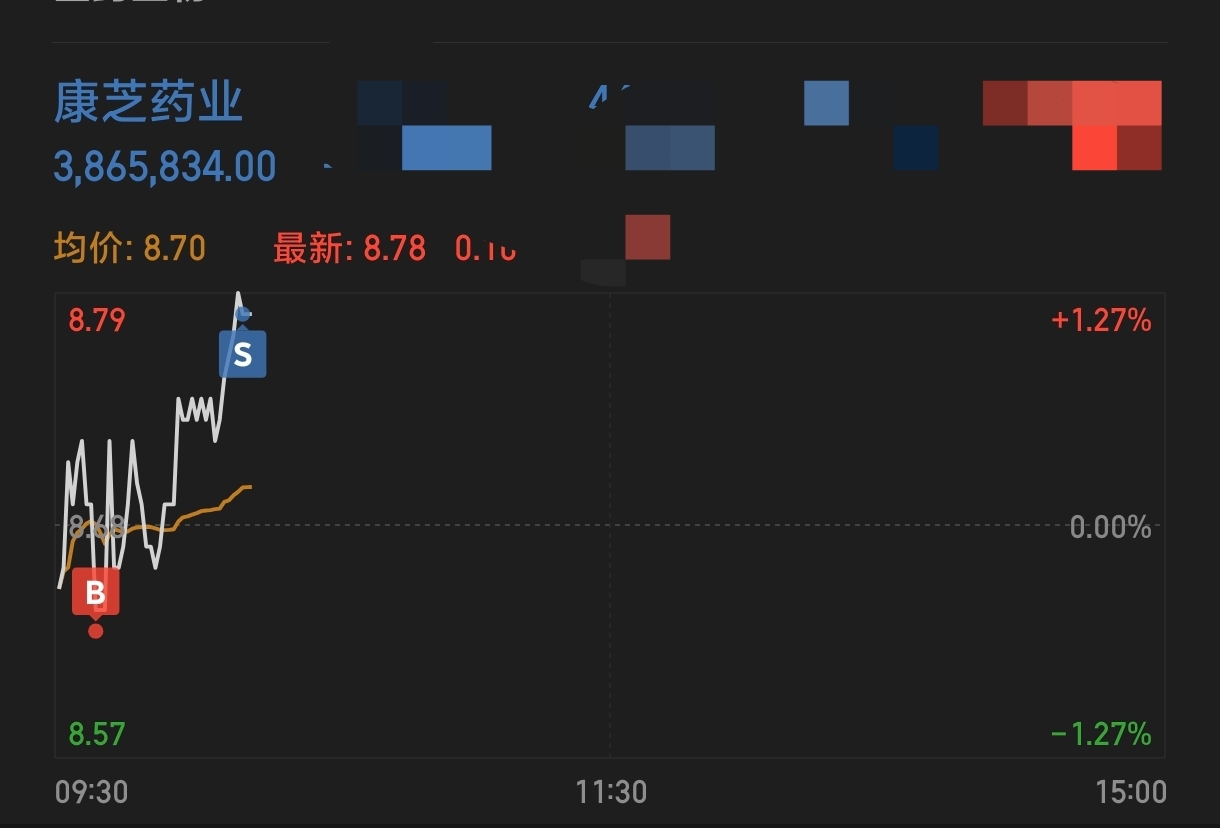Click the 09:30 time axis label
The image size is (1220, 828).
(91, 792)
